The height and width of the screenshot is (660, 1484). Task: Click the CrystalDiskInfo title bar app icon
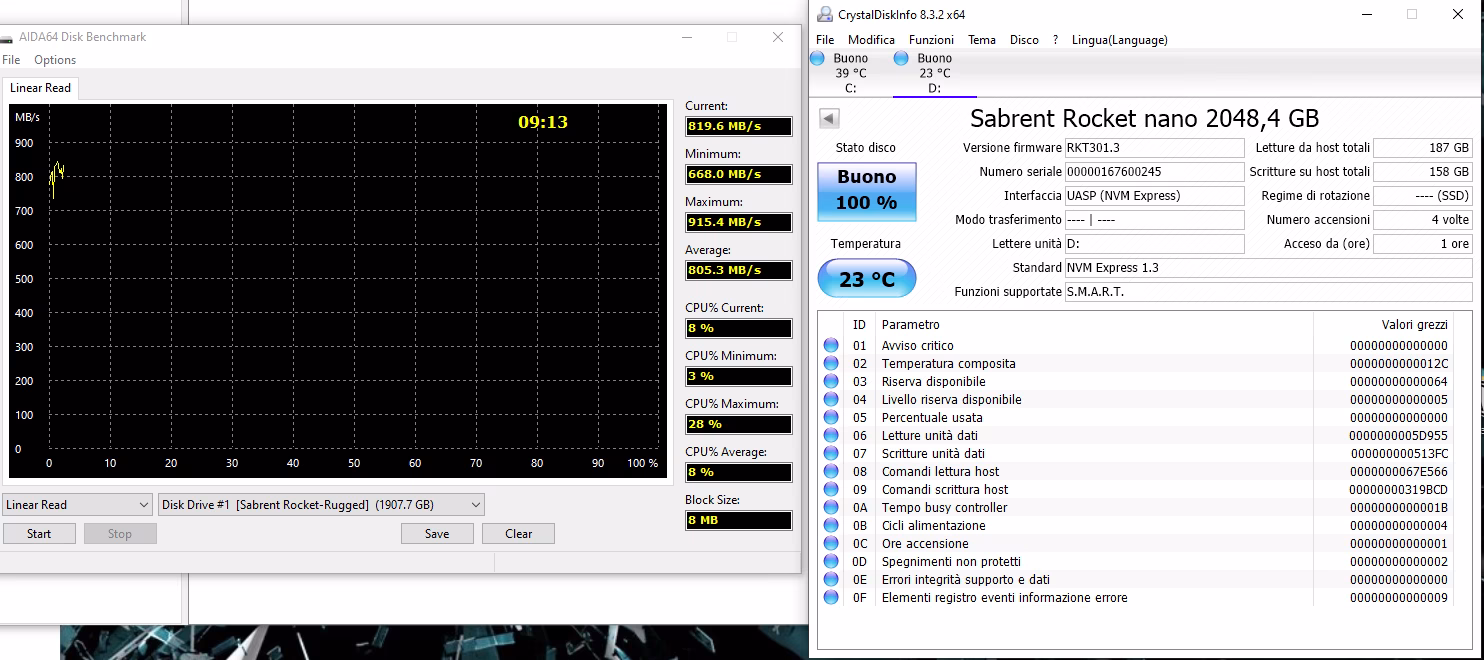tap(824, 14)
